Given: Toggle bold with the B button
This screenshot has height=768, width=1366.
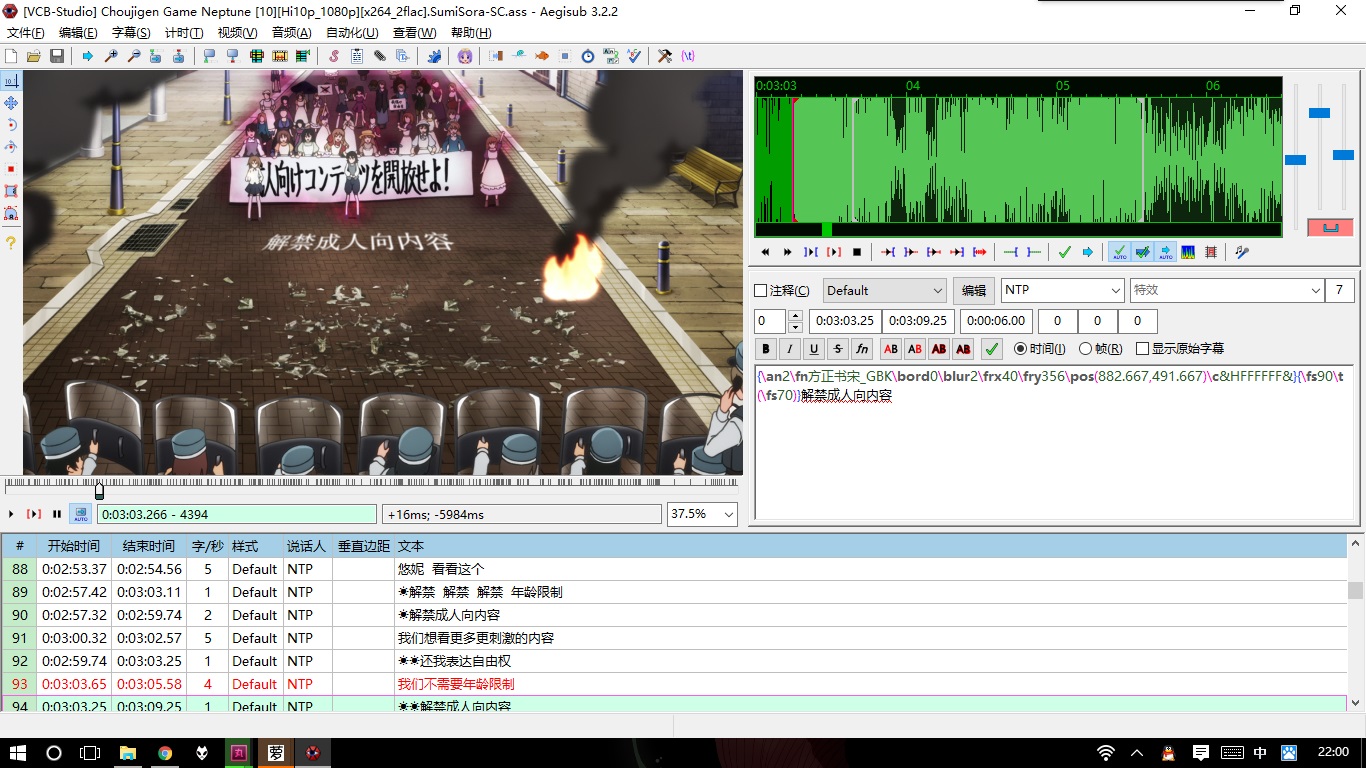Looking at the screenshot, I should 766,349.
